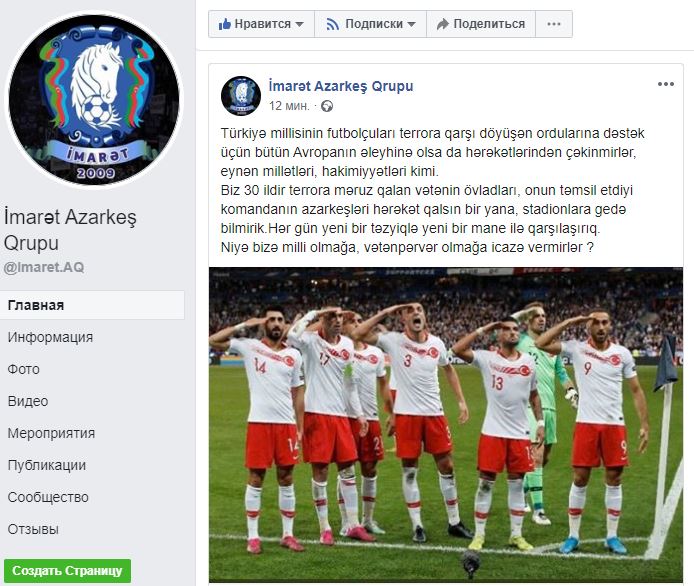Open the Фото sidebar section
Image resolution: width=694 pixels, height=586 pixels.
coord(23,369)
